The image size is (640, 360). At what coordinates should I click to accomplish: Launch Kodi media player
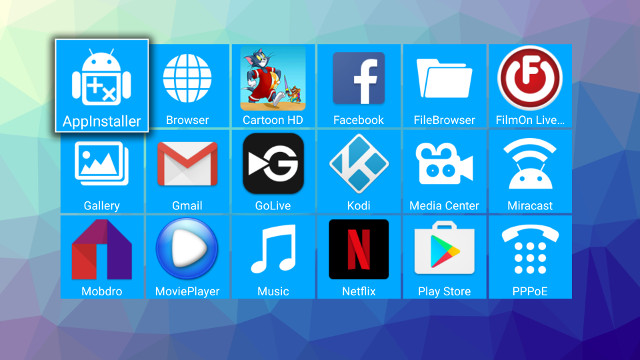click(359, 171)
